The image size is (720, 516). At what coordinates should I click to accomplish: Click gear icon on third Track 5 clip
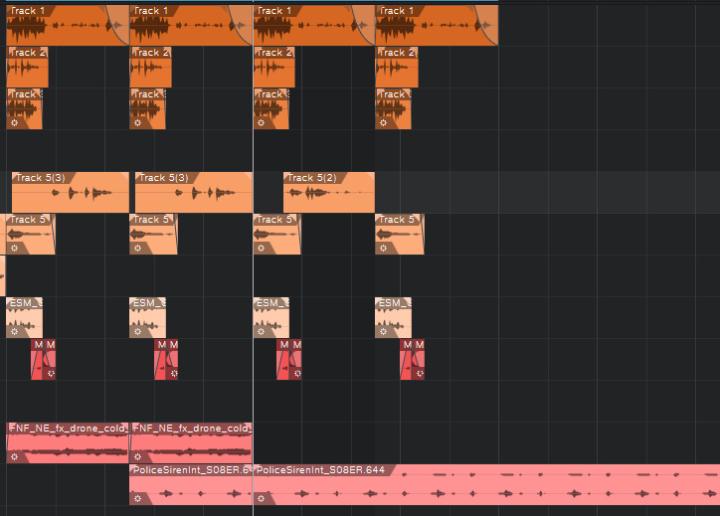[x=261, y=248]
